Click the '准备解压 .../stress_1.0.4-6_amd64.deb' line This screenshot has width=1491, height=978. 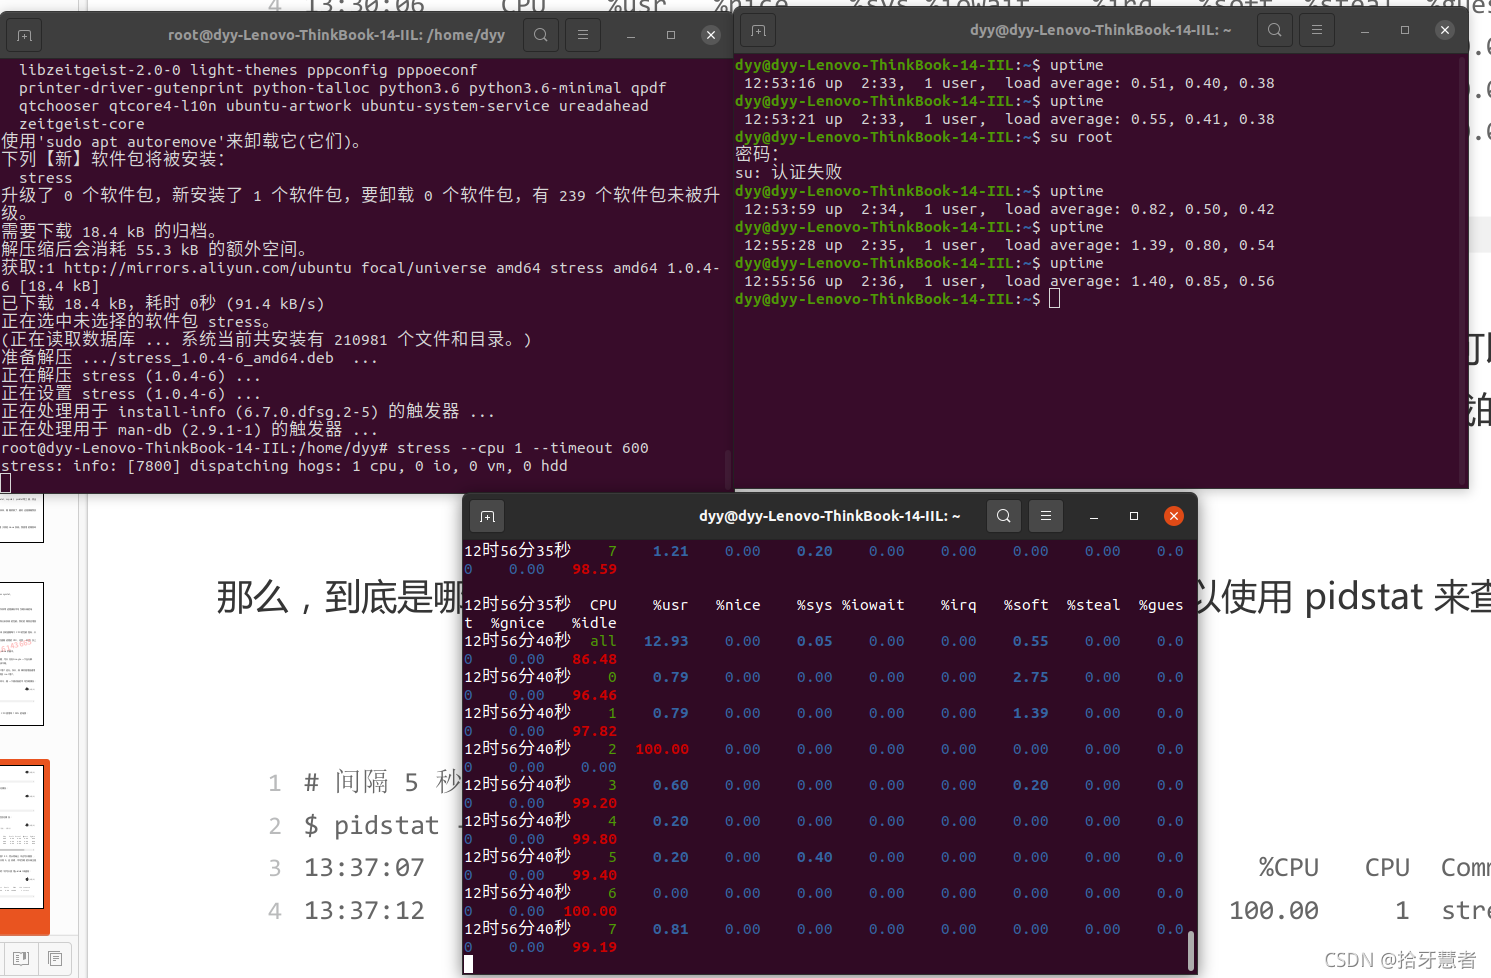pos(190,358)
